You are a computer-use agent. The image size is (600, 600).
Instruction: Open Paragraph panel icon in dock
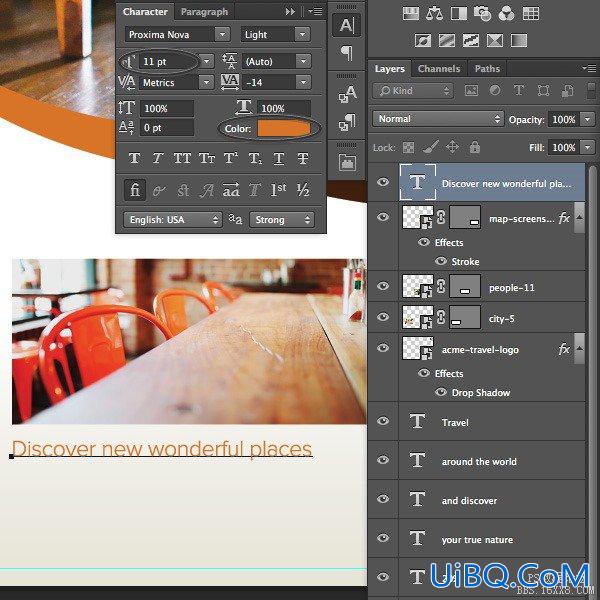tap(347, 53)
